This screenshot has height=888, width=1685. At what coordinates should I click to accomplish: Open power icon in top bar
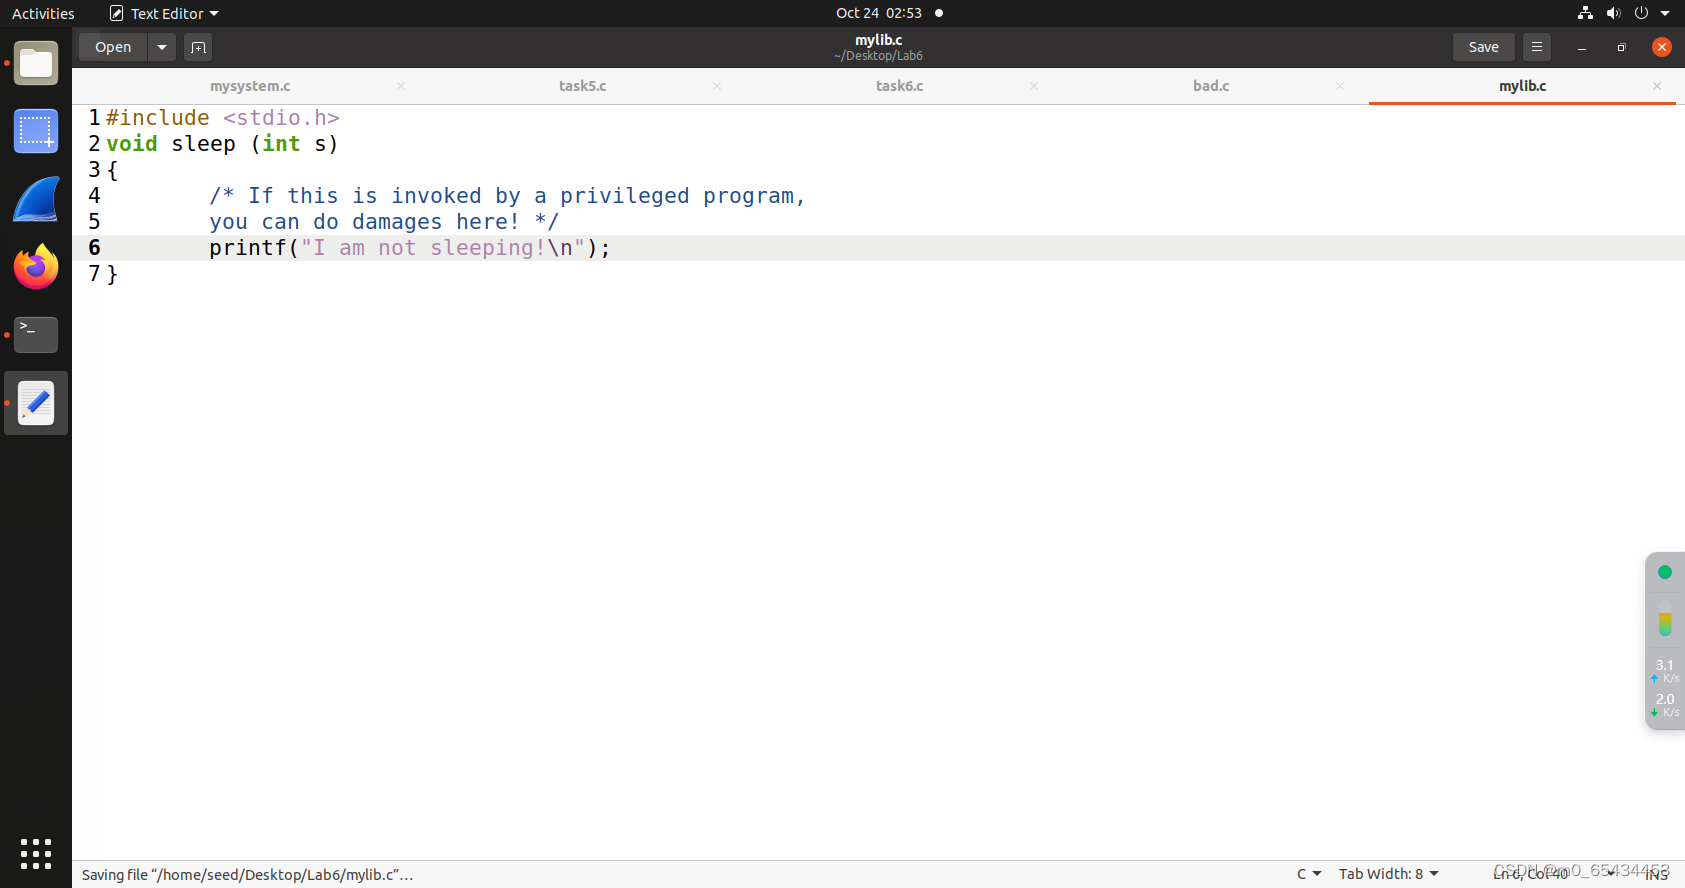(x=1641, y=13)
